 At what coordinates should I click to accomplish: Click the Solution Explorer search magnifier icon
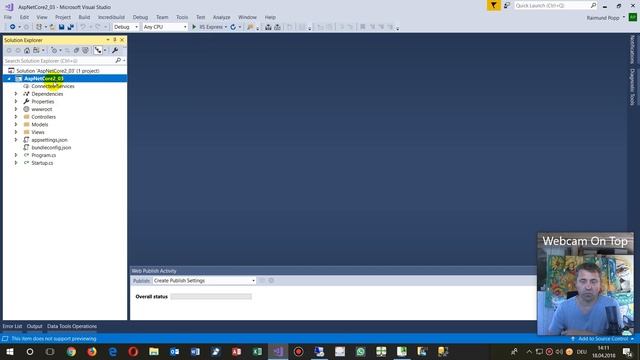(118, 60)
